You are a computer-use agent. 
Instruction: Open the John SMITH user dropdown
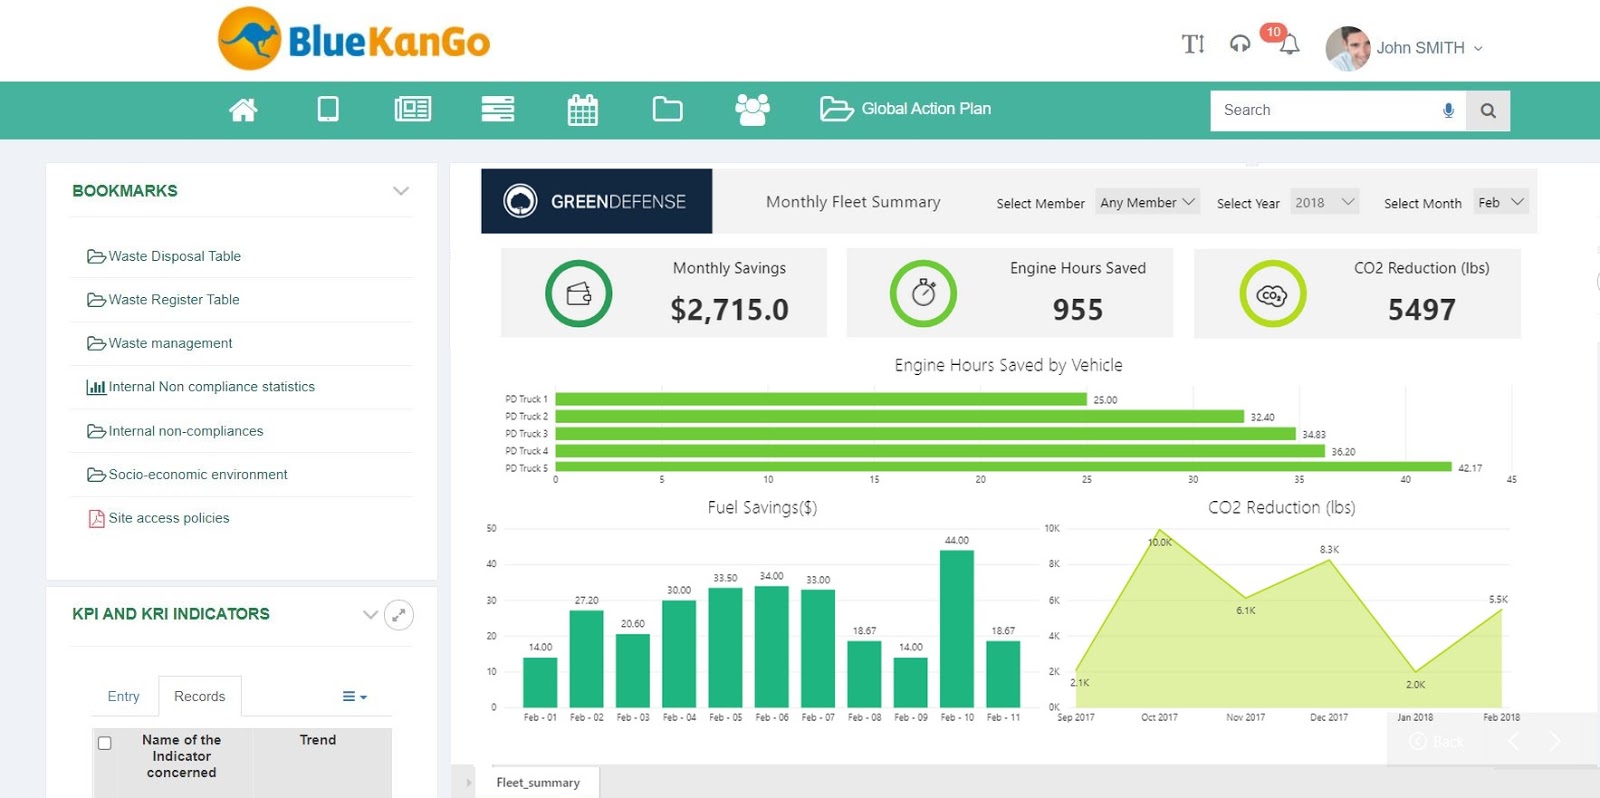click(x=1430, y=48)
